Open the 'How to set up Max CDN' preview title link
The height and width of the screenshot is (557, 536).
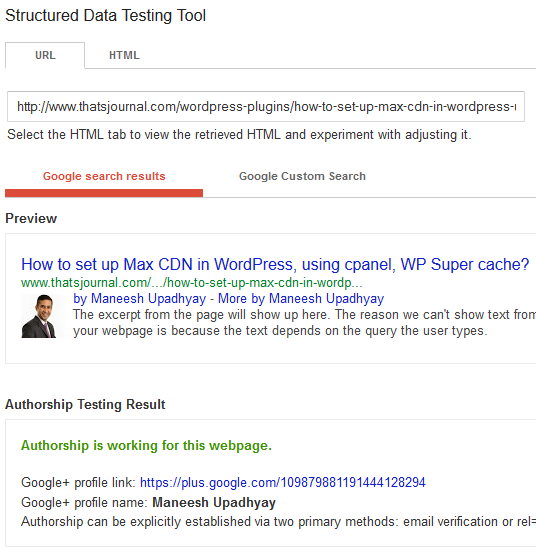point(275,264)
